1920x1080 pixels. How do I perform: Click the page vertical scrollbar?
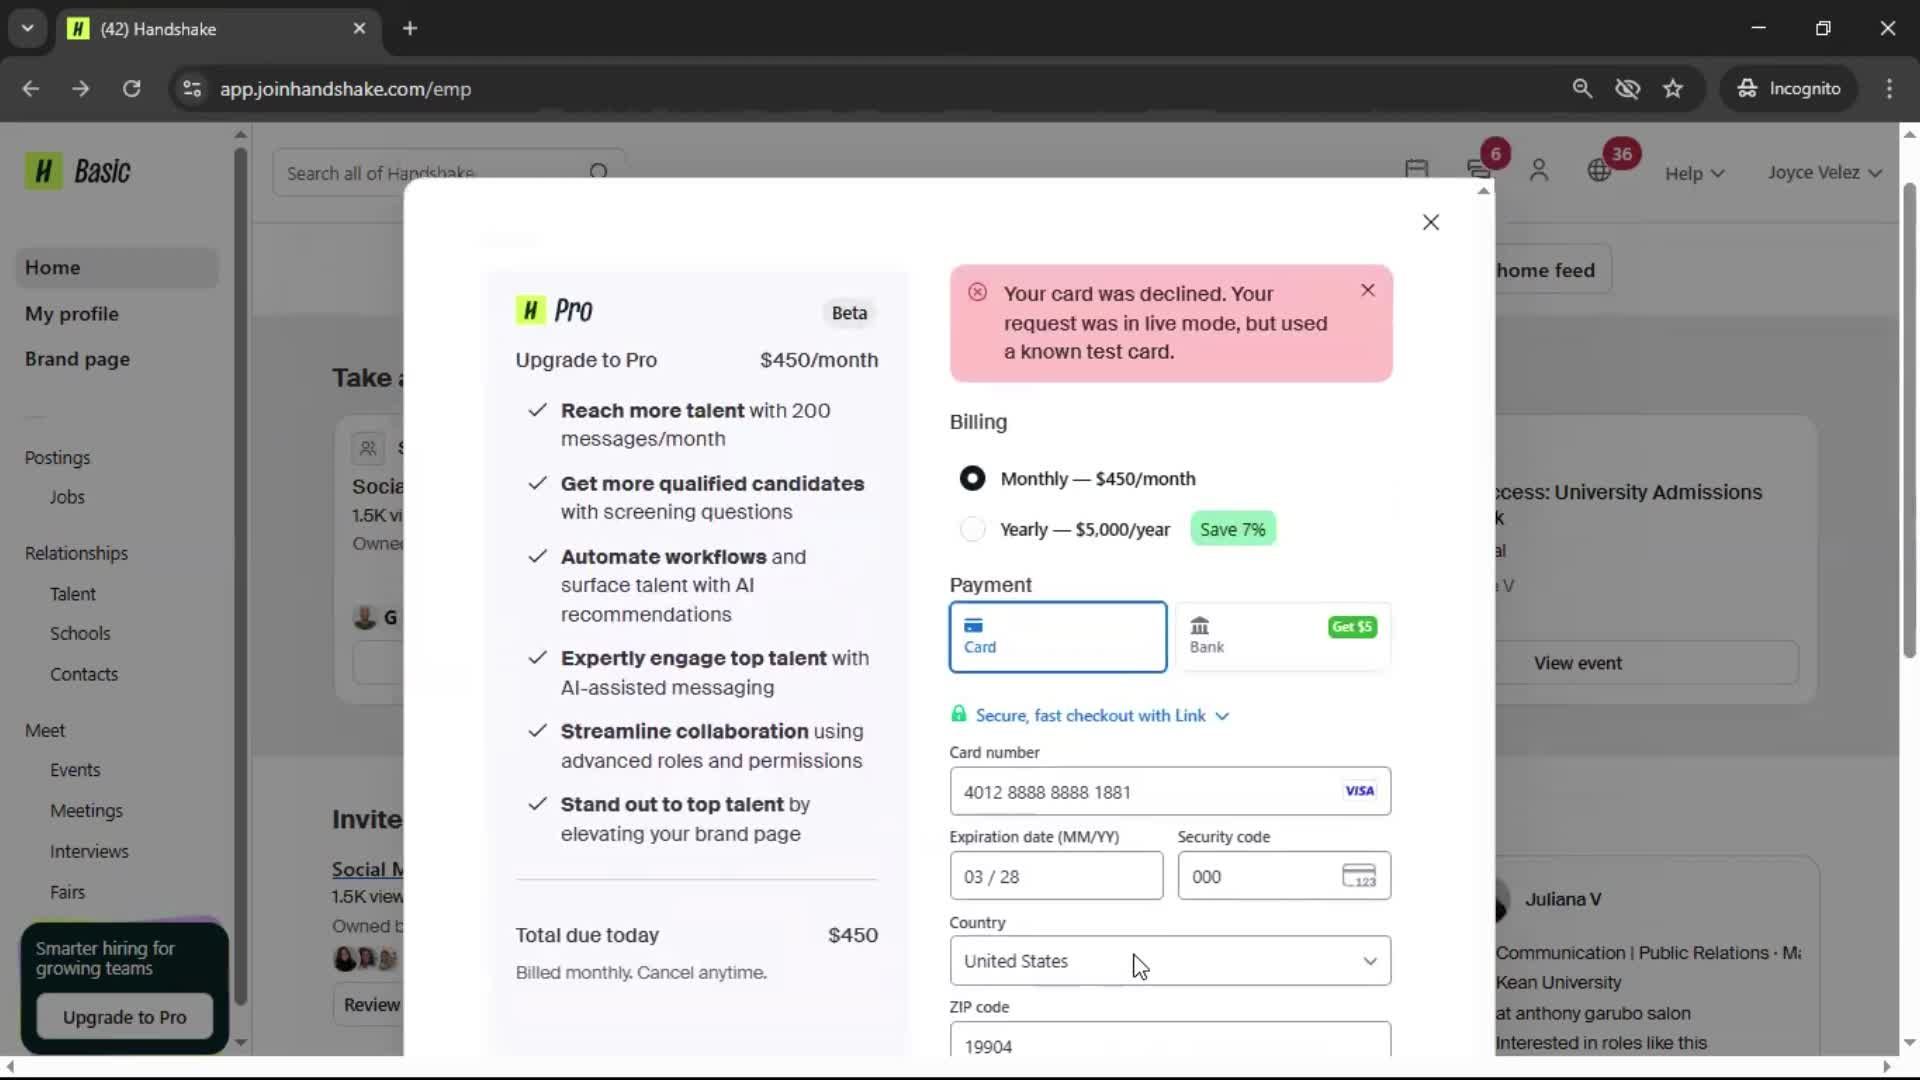click(1909, 420)
